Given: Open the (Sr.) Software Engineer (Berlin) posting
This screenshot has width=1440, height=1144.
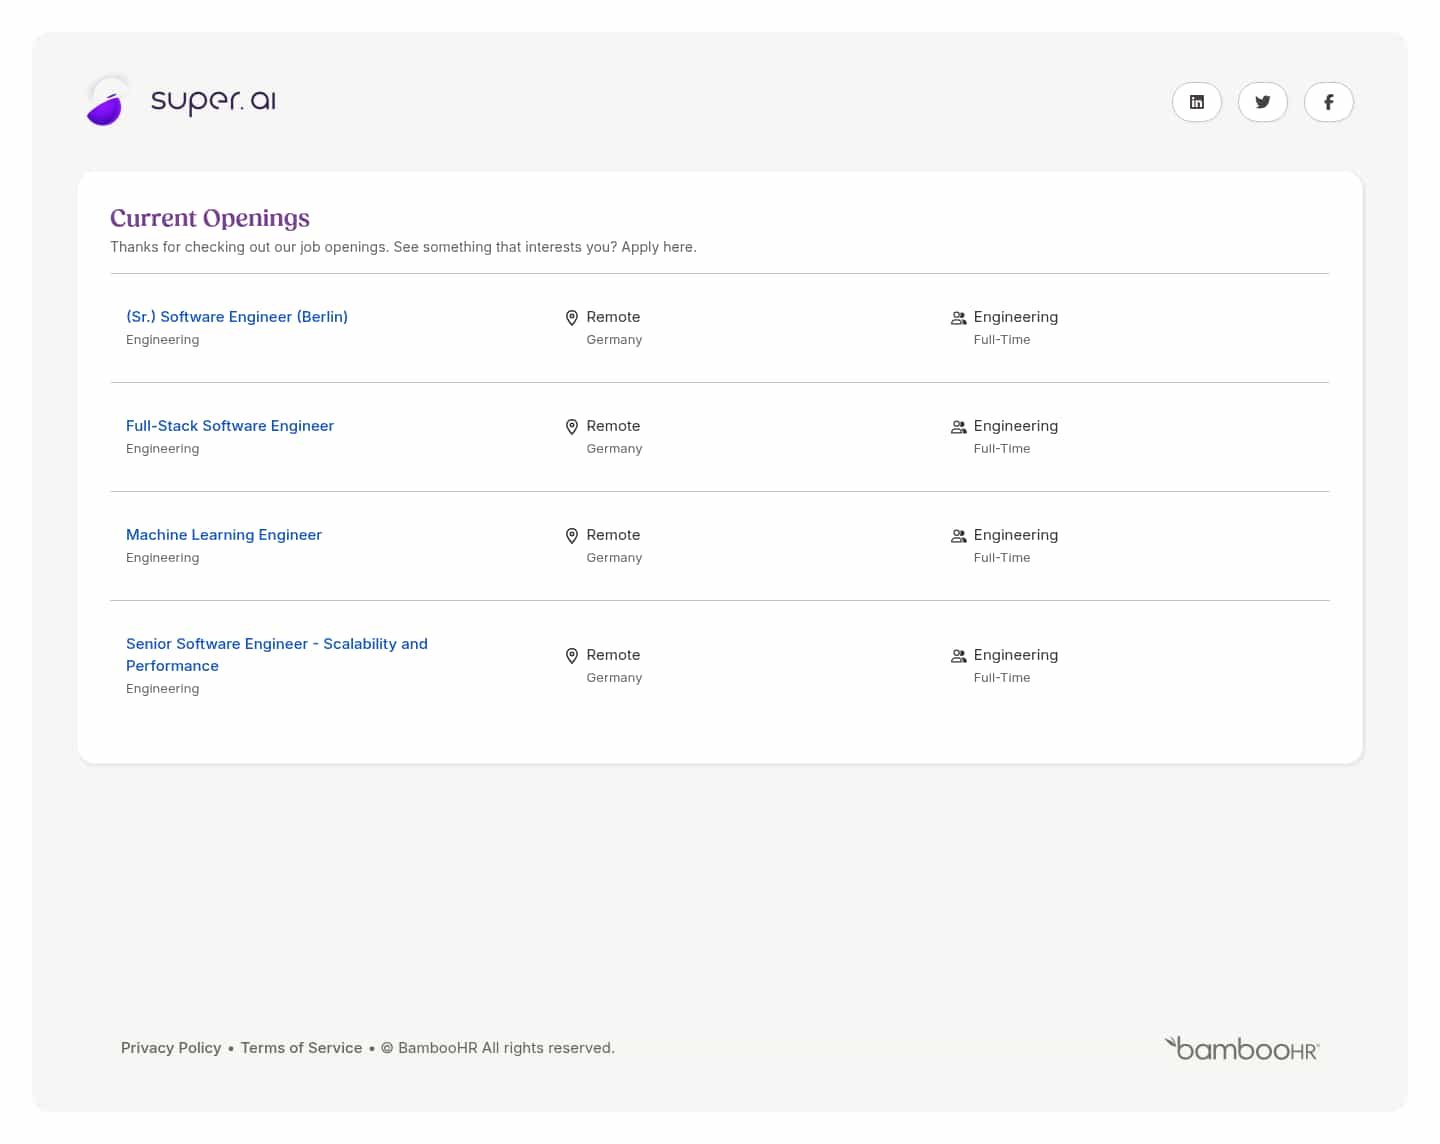Looking at the screenshot, I should coord(237,317).
